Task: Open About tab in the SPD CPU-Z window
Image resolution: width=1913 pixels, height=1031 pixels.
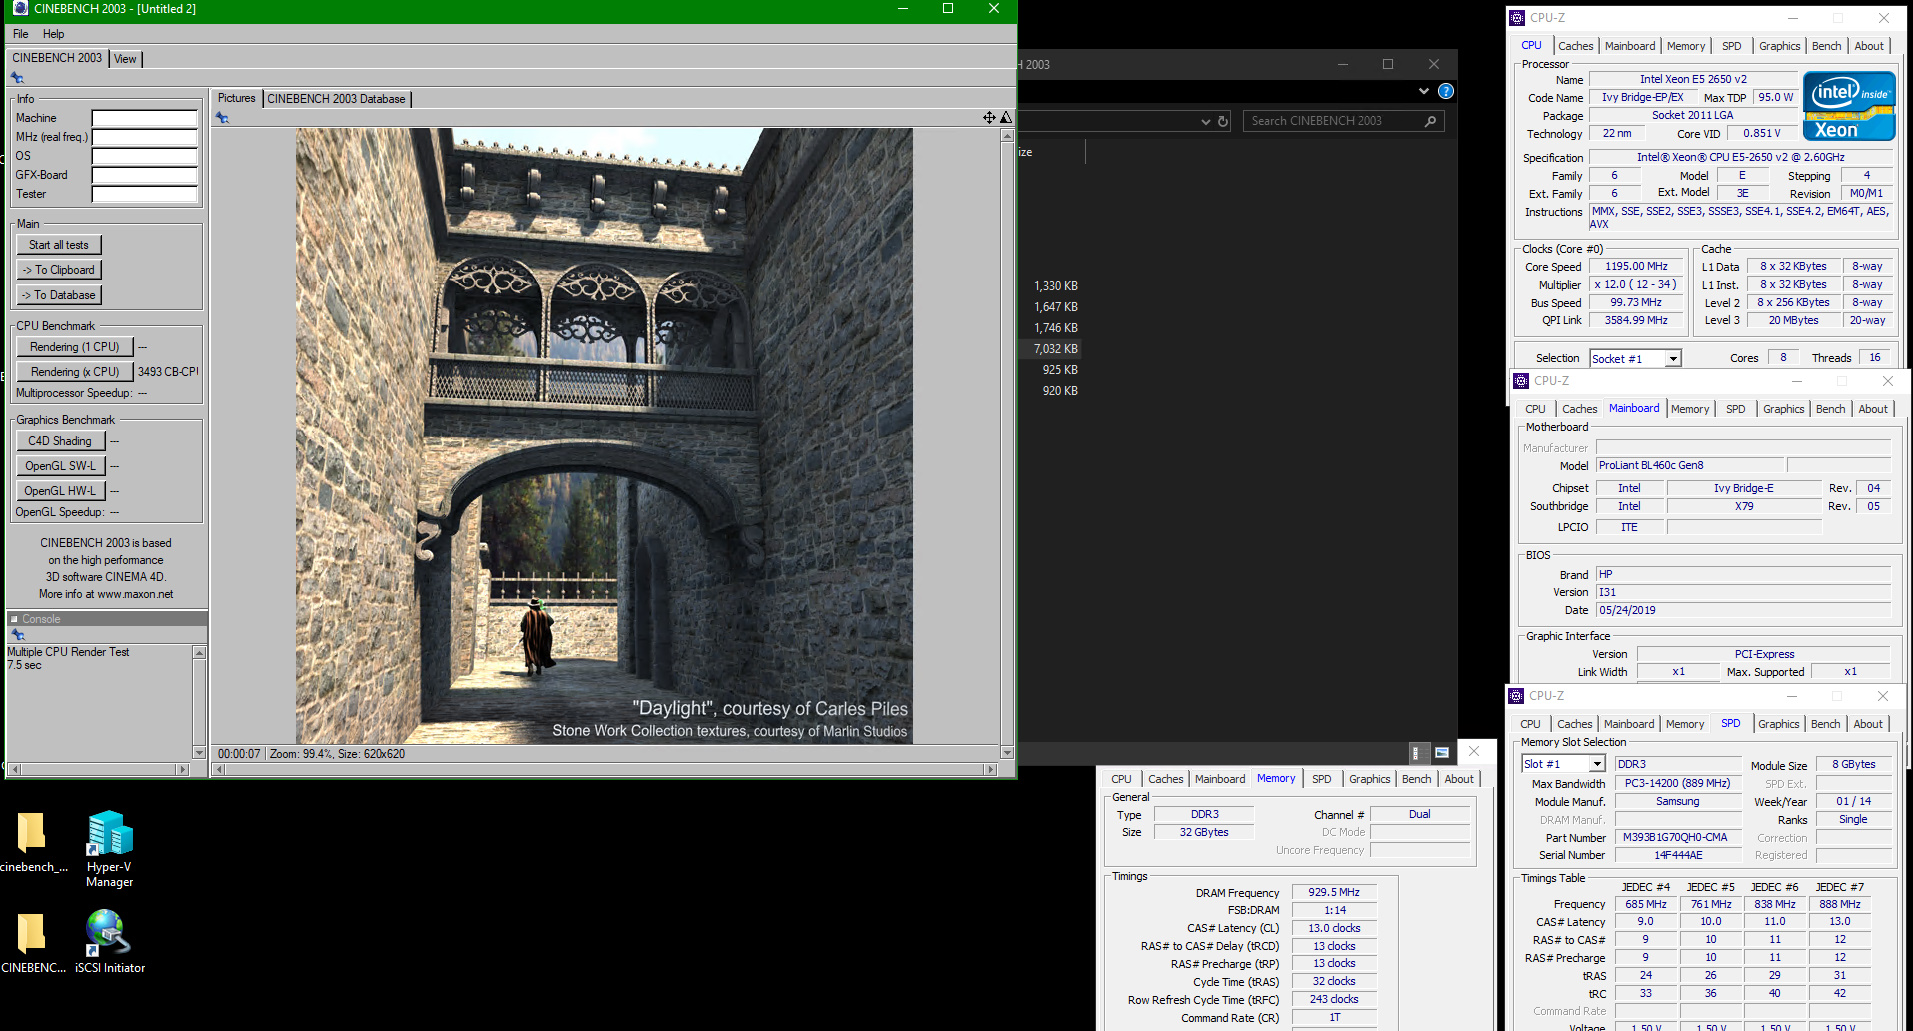Action: point(1867,724)
